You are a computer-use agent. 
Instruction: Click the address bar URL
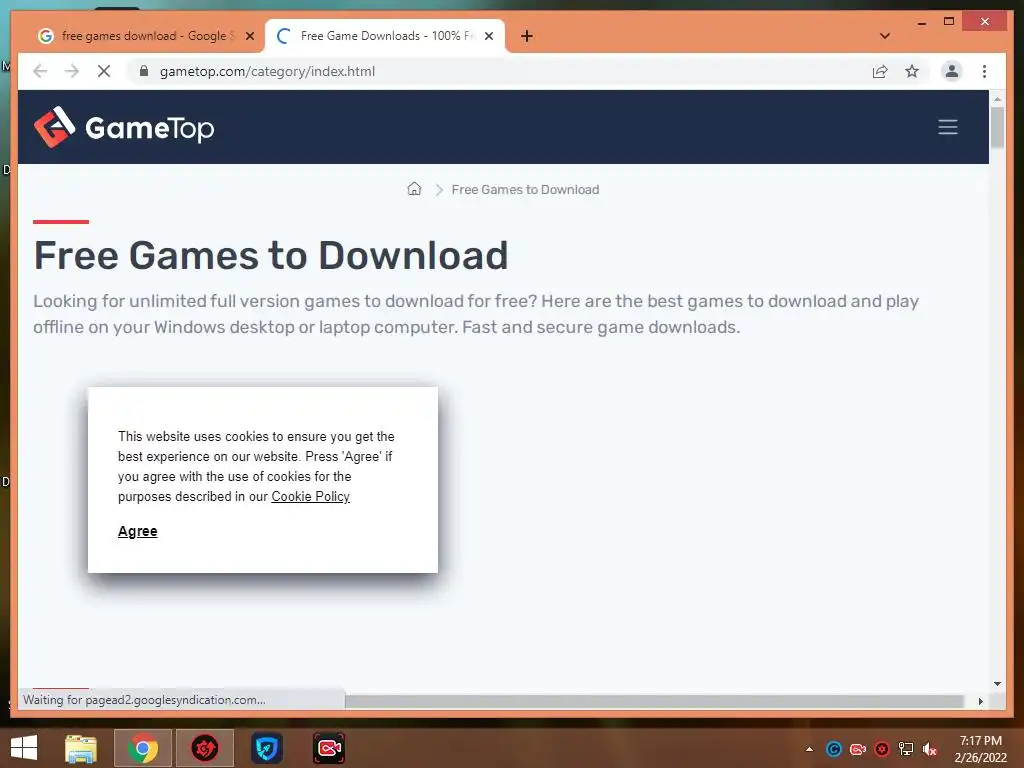267,71
